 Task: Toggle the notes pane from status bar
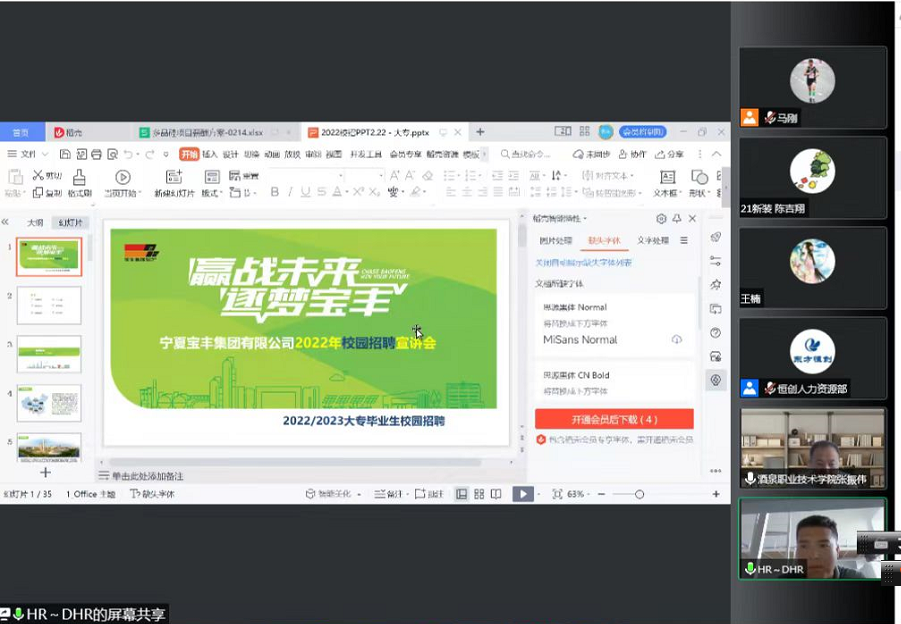click(x=386, y=494)
